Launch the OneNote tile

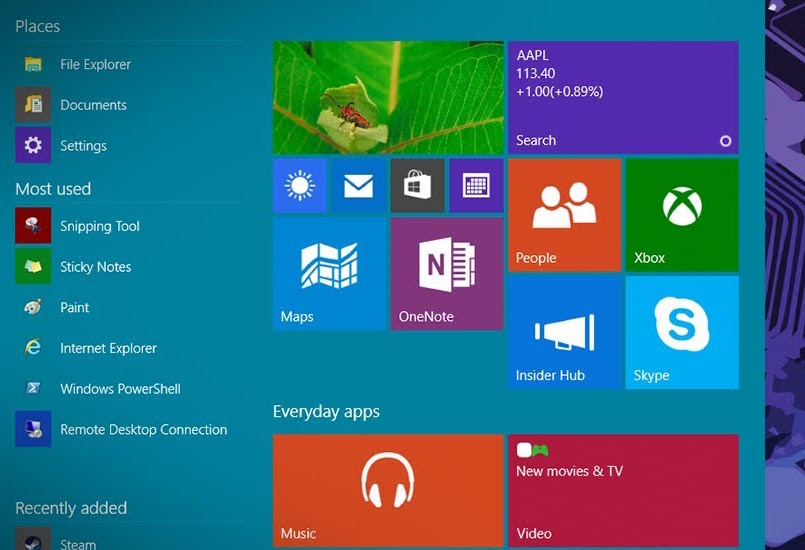447,274
